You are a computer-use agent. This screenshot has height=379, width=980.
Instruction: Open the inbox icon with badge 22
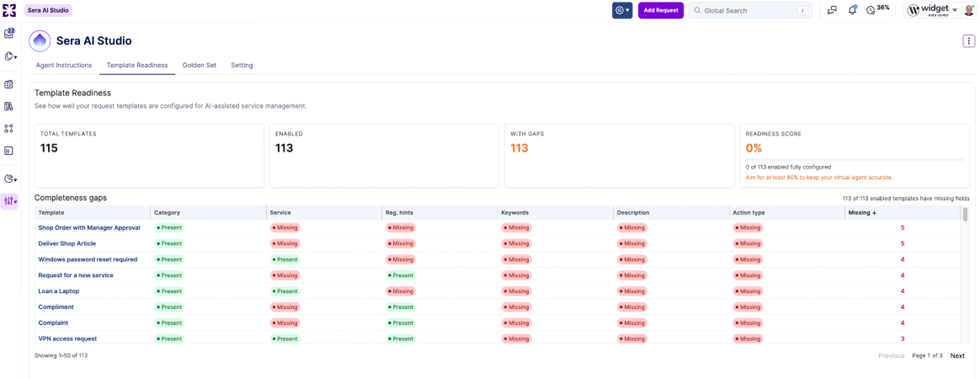pos(9,34)
